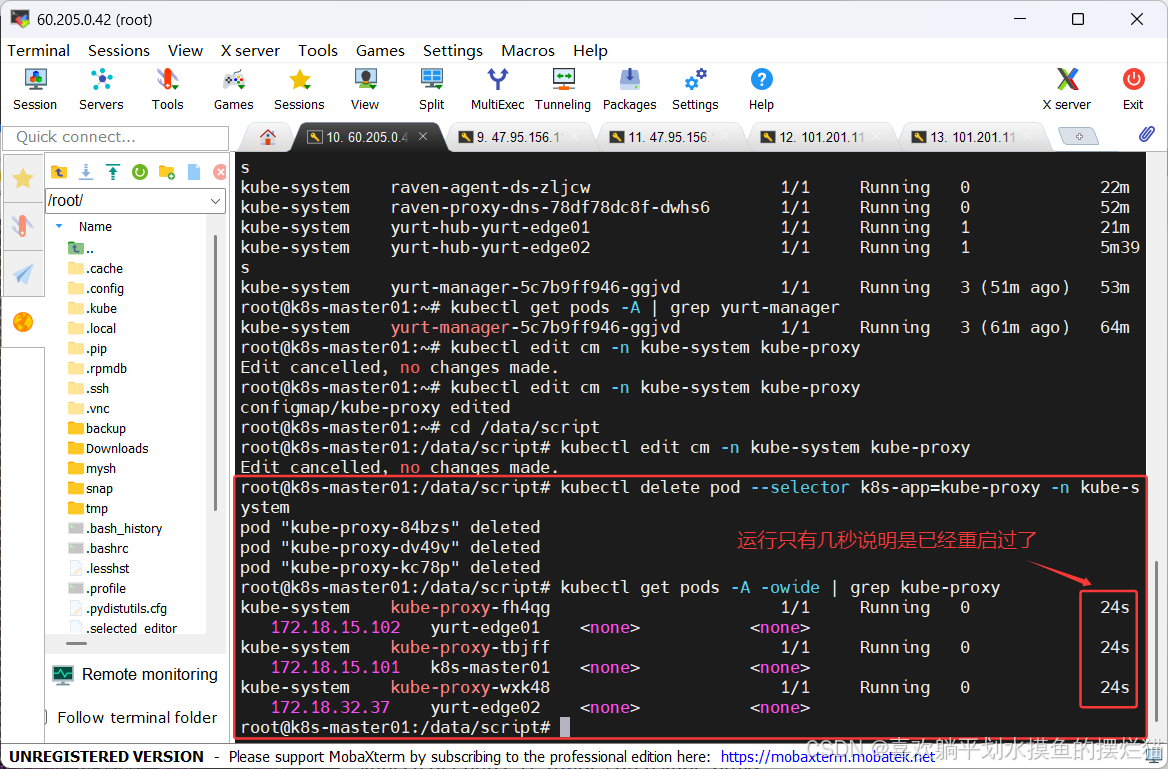Image resolution: width=1168 pixels, height=769 pixels.
Task: Click the file browser vertical scrollbar
Action: [x=215, y=373]
